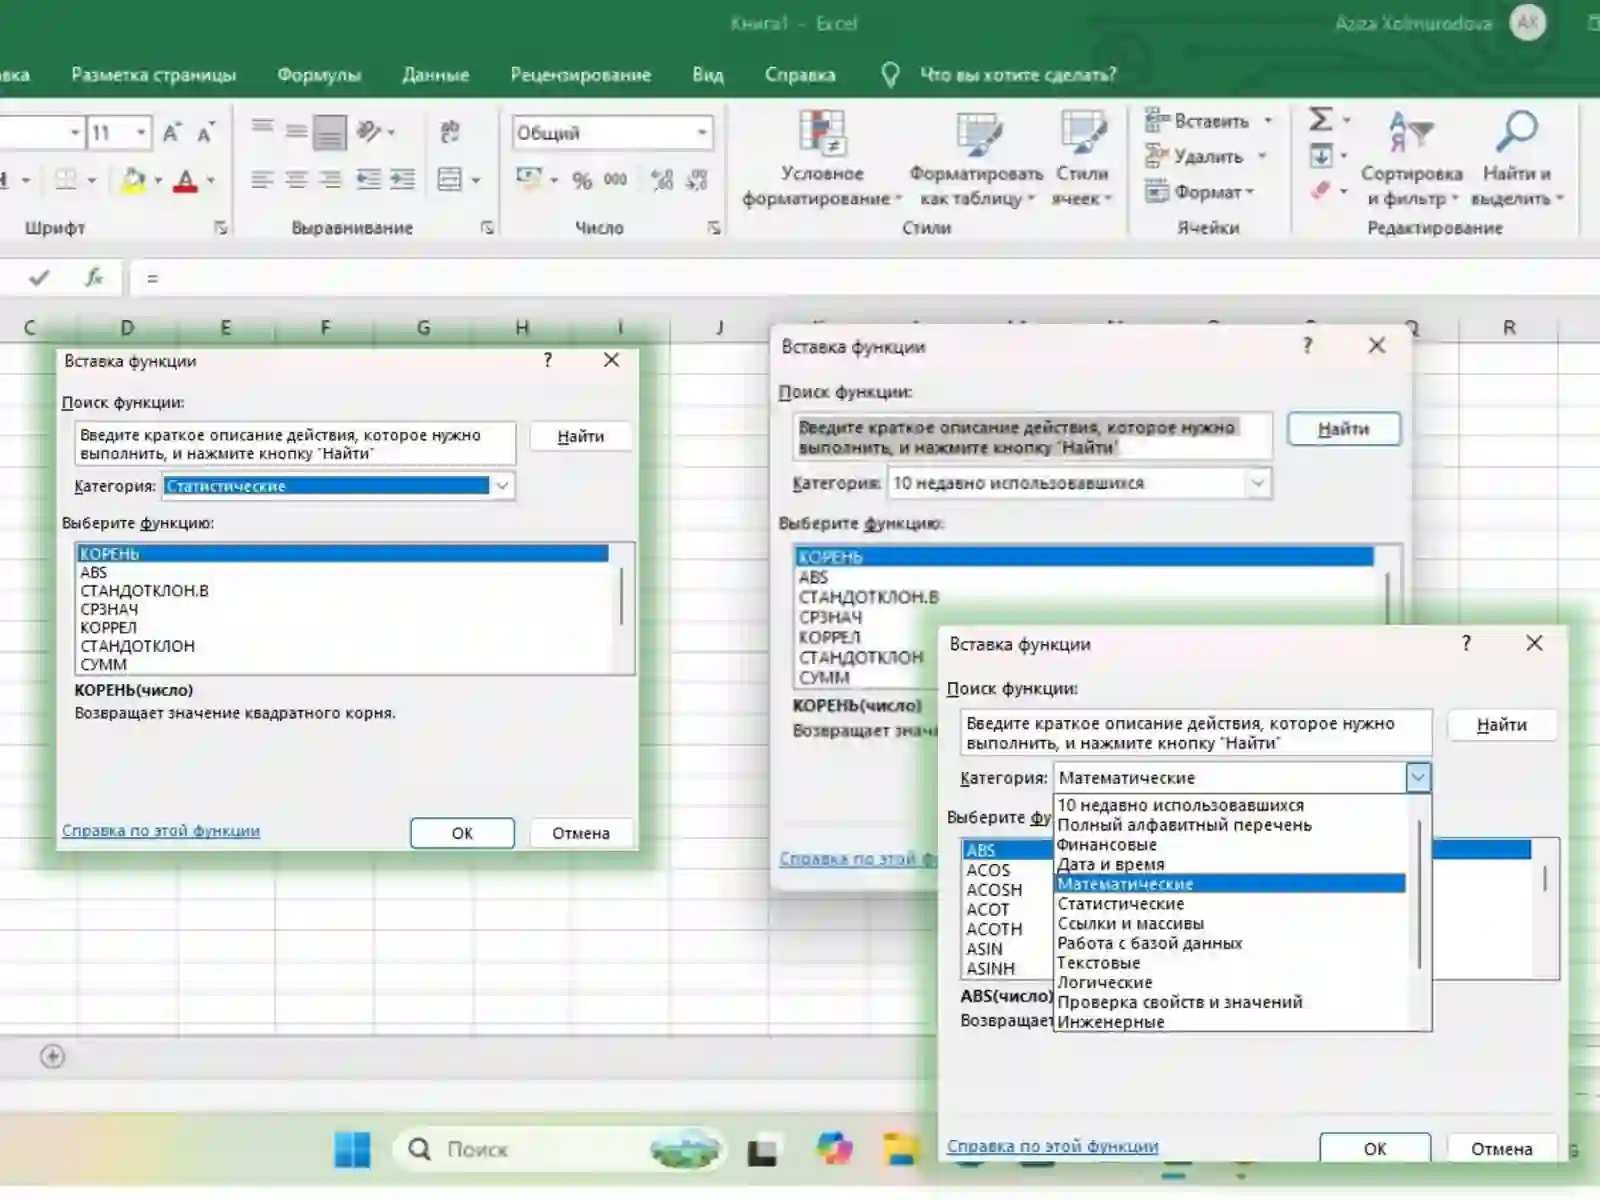1600x1200 pixels.
Task: Open the Удалить cells dropdown
Action: click(1262, 156)
